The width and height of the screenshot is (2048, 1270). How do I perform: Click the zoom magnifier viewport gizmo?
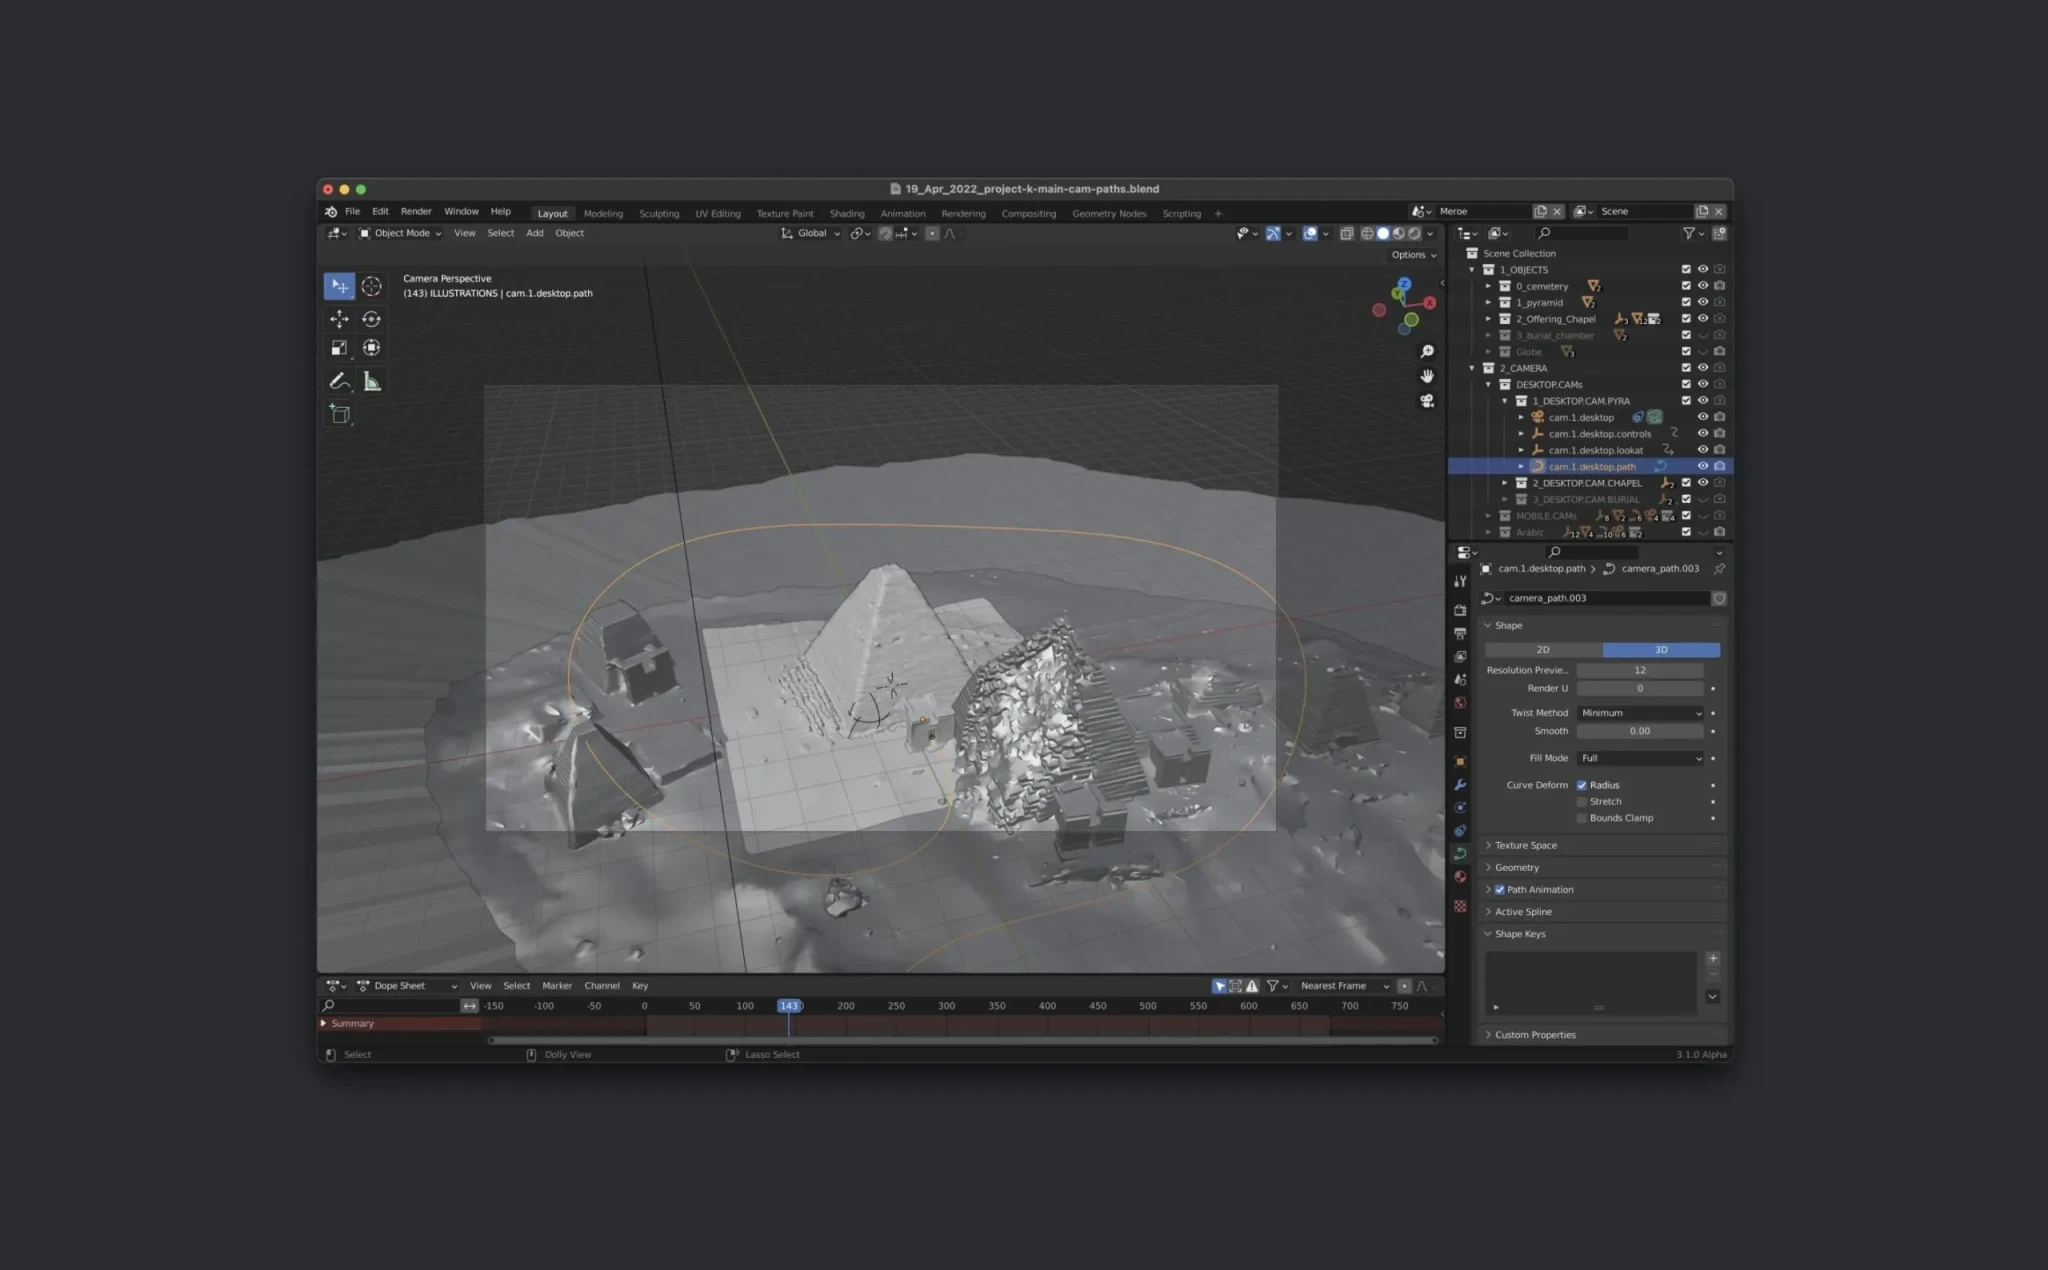pos(1427,352)
